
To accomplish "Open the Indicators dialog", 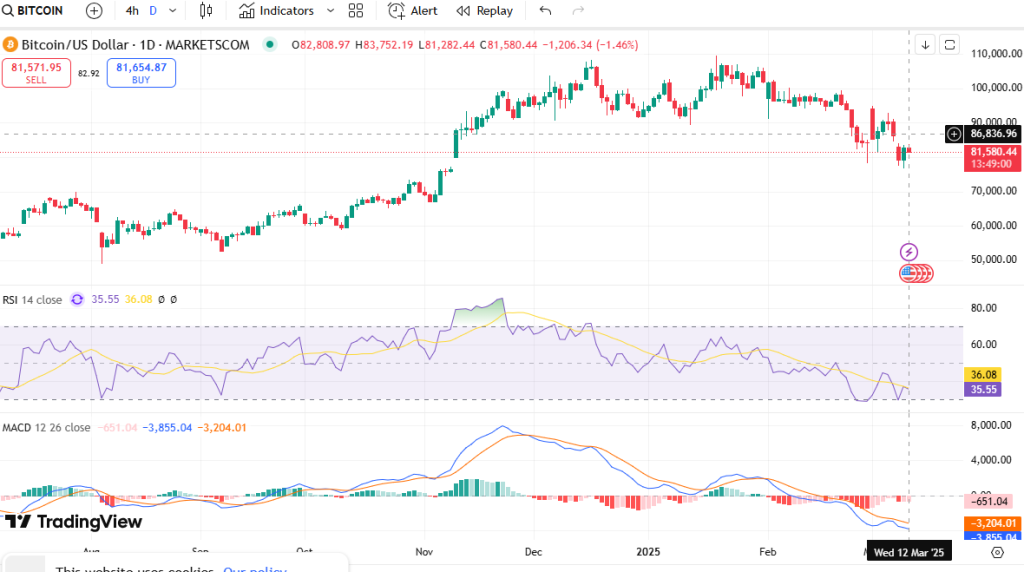I will coord(276,10).
